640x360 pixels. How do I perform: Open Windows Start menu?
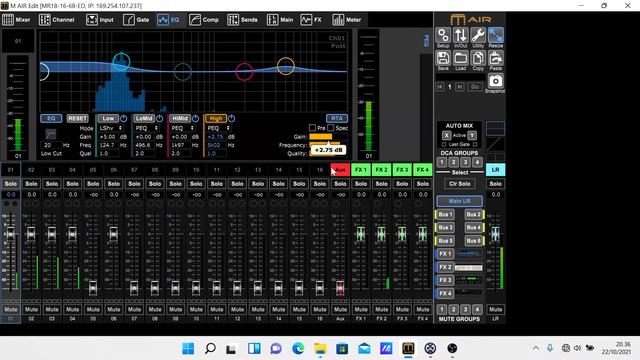coord(188,349)
